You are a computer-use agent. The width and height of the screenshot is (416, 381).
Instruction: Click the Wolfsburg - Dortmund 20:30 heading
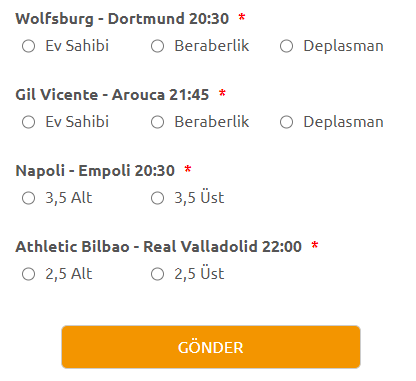click(122, 19)
